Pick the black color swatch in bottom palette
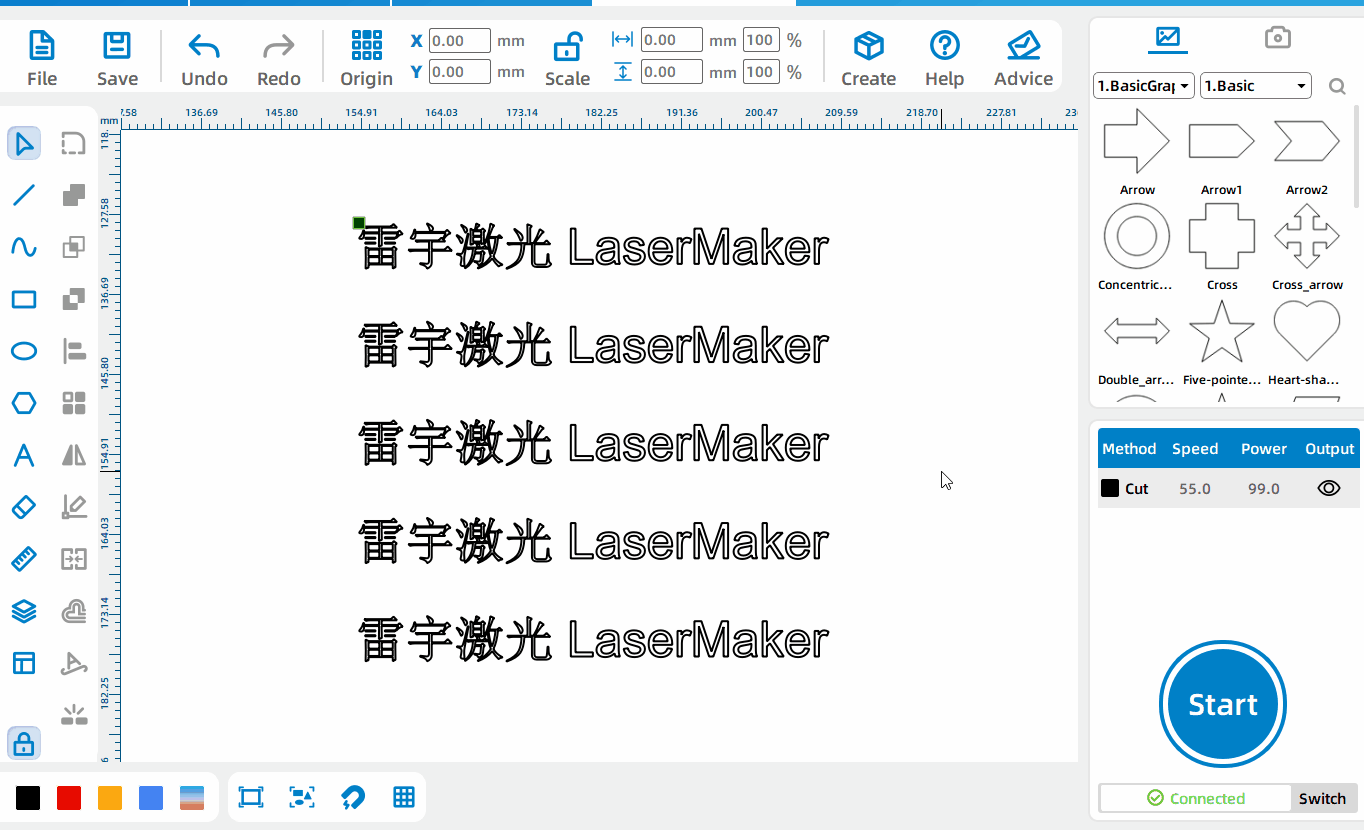The height and width of the screenshot is (830, 1364). (28, 797)
